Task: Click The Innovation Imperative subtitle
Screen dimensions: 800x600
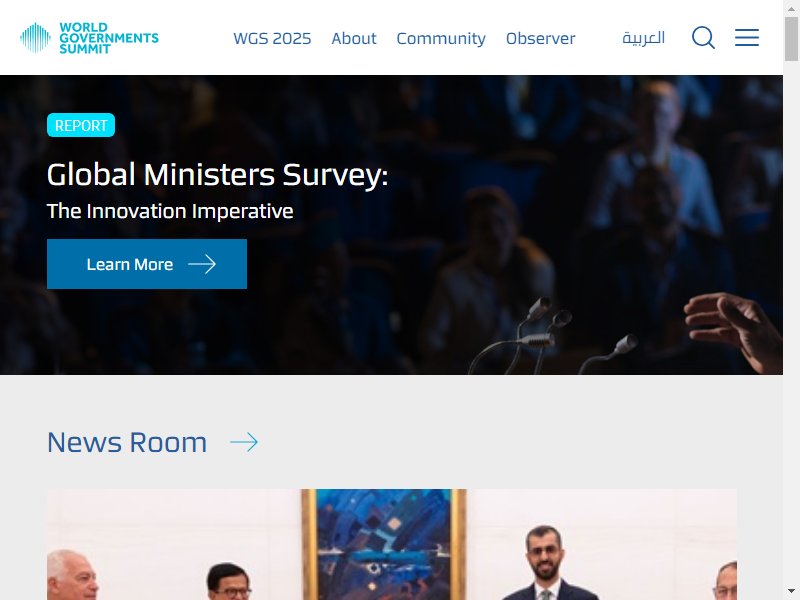Action: (x=170, y=211)
